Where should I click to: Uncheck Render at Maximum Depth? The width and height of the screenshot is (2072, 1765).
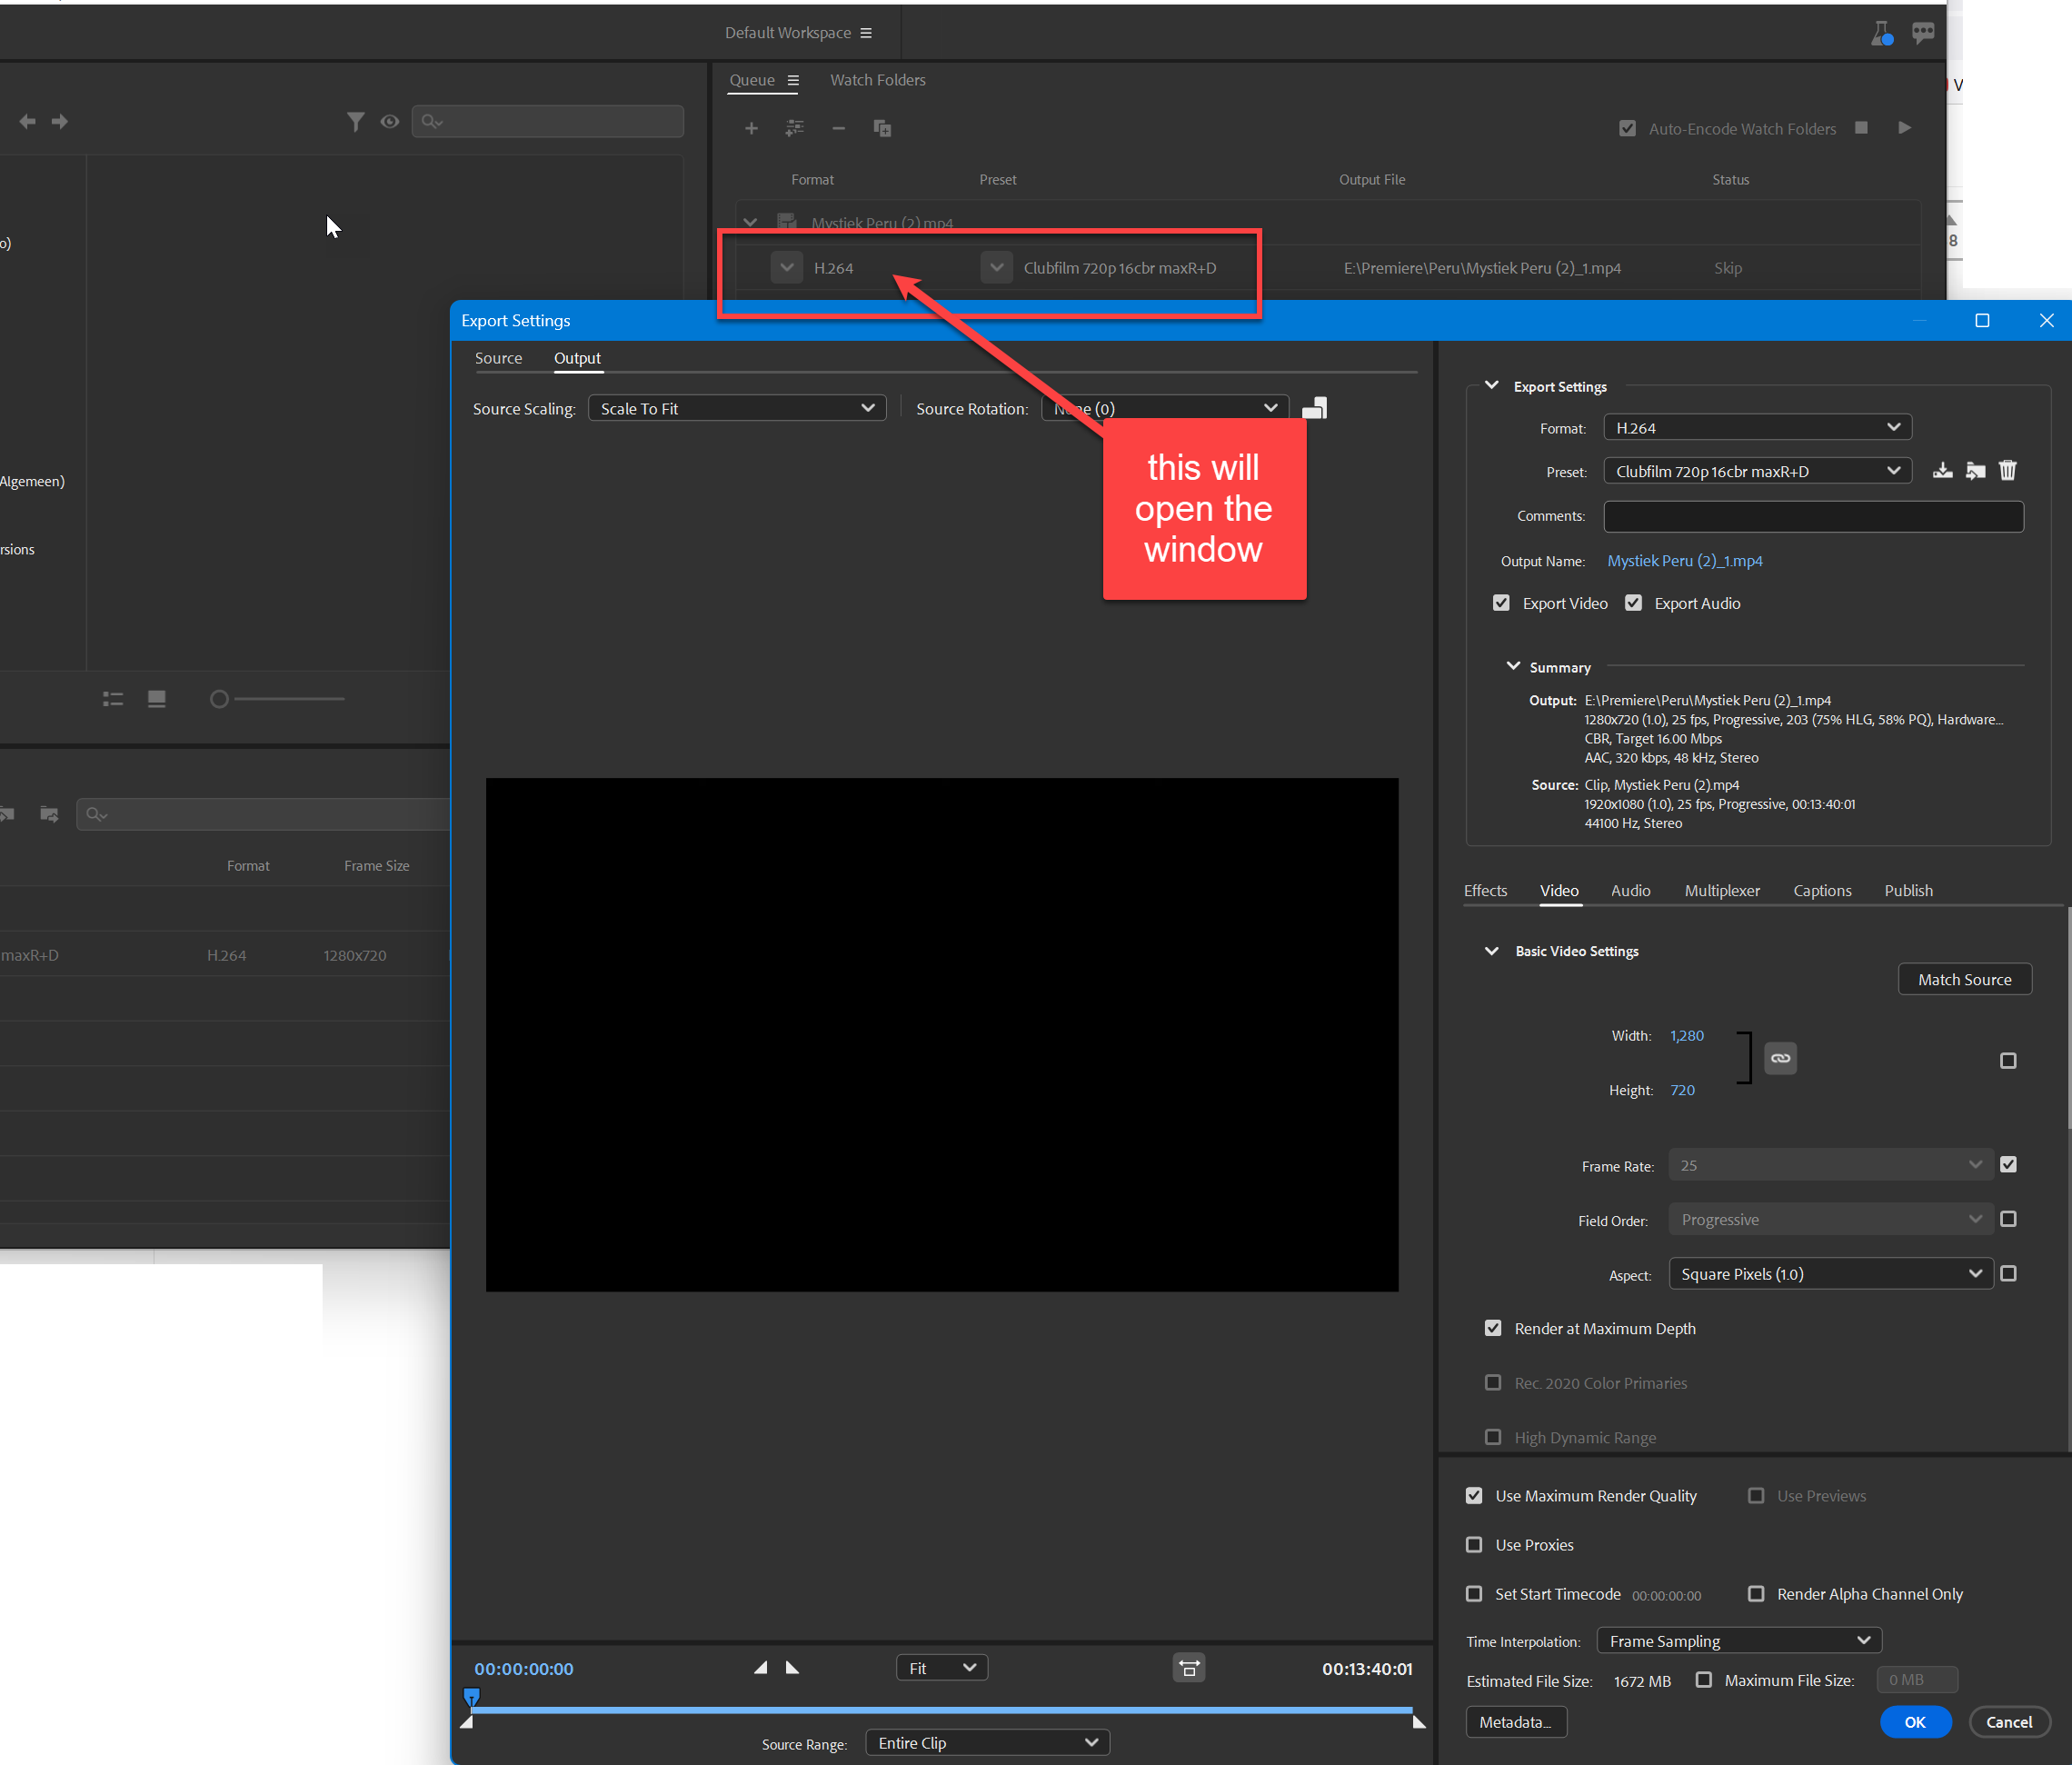click(1492, 1328)
